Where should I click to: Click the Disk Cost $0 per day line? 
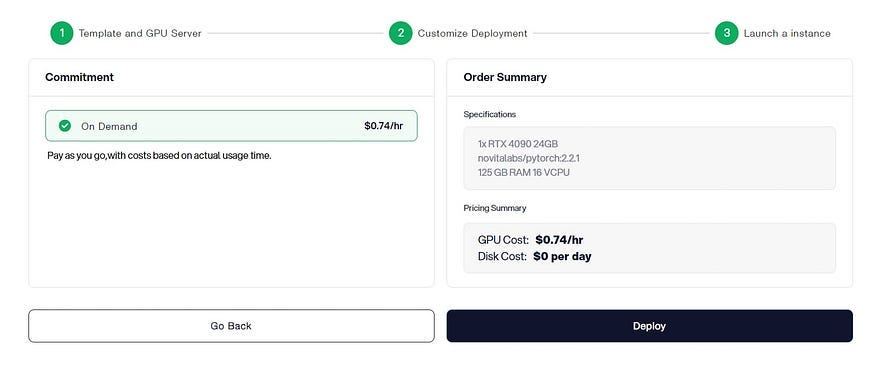click(x=535, y=257)
